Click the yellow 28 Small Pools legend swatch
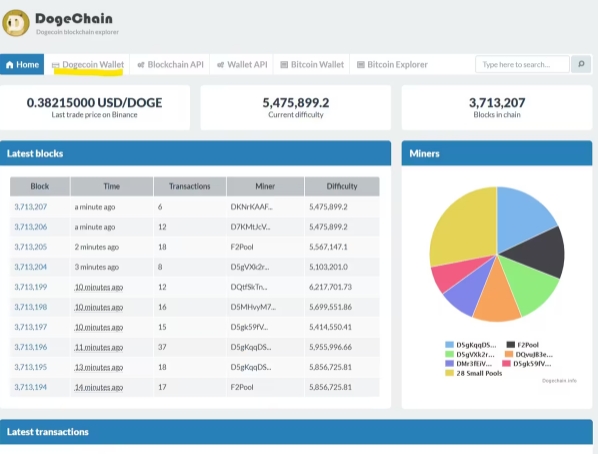Viewport: 598px width, 454px height. click(x=450, y=373)
